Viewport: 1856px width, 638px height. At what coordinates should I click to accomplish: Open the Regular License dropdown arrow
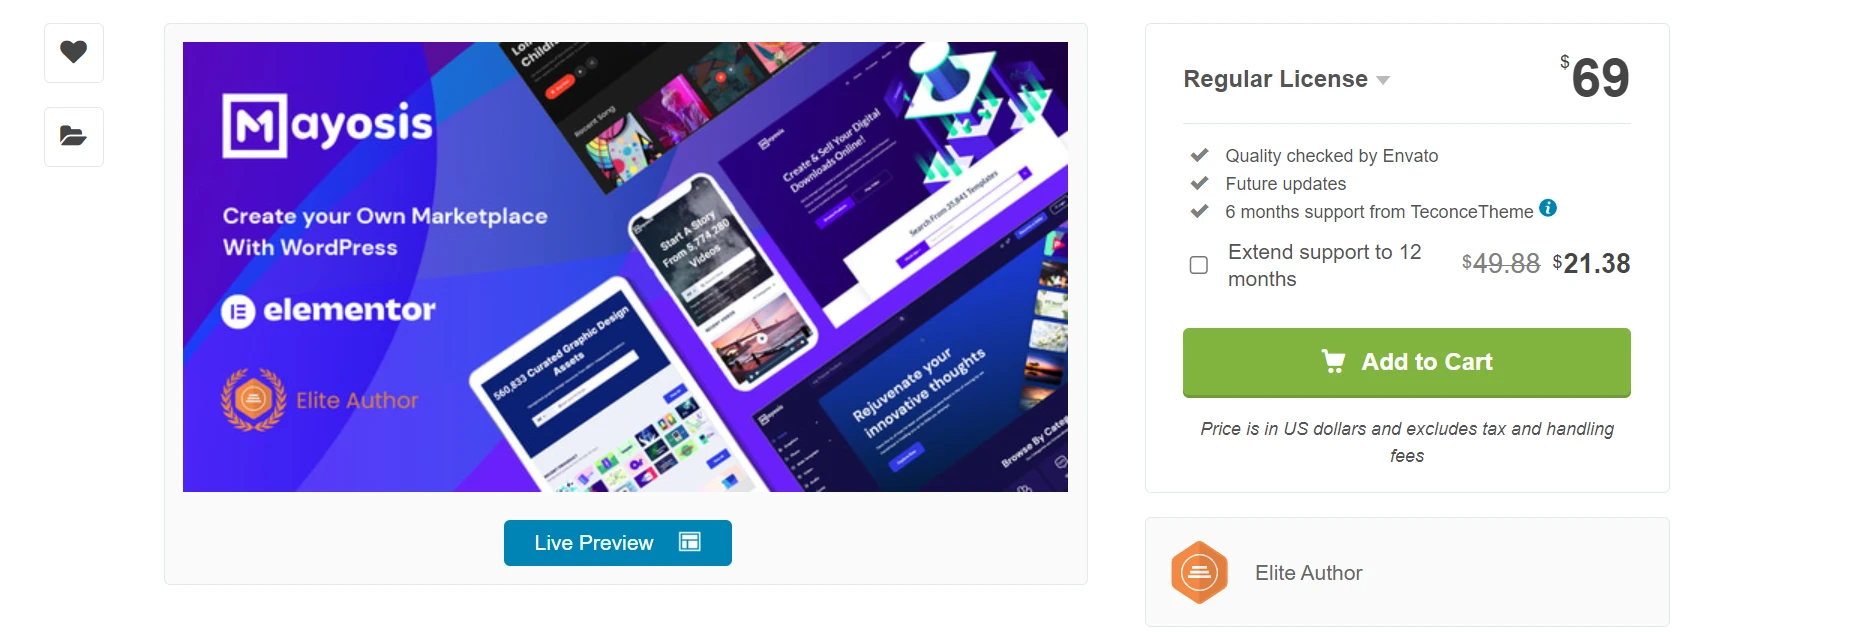click(1383, 80)
